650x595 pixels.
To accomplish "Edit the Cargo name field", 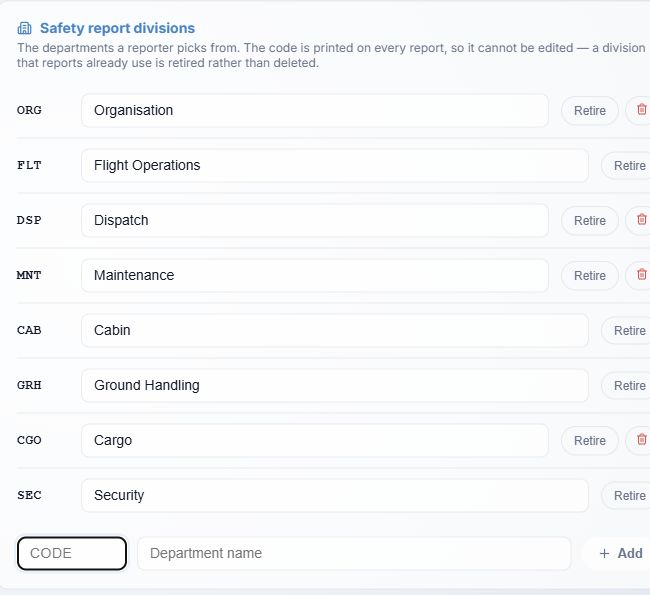I will [x=315, y=441].
